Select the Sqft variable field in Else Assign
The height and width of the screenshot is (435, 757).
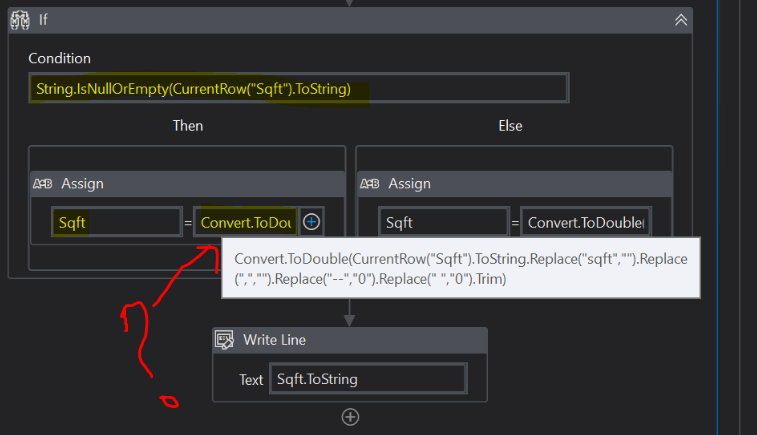[x=444, y=222]
